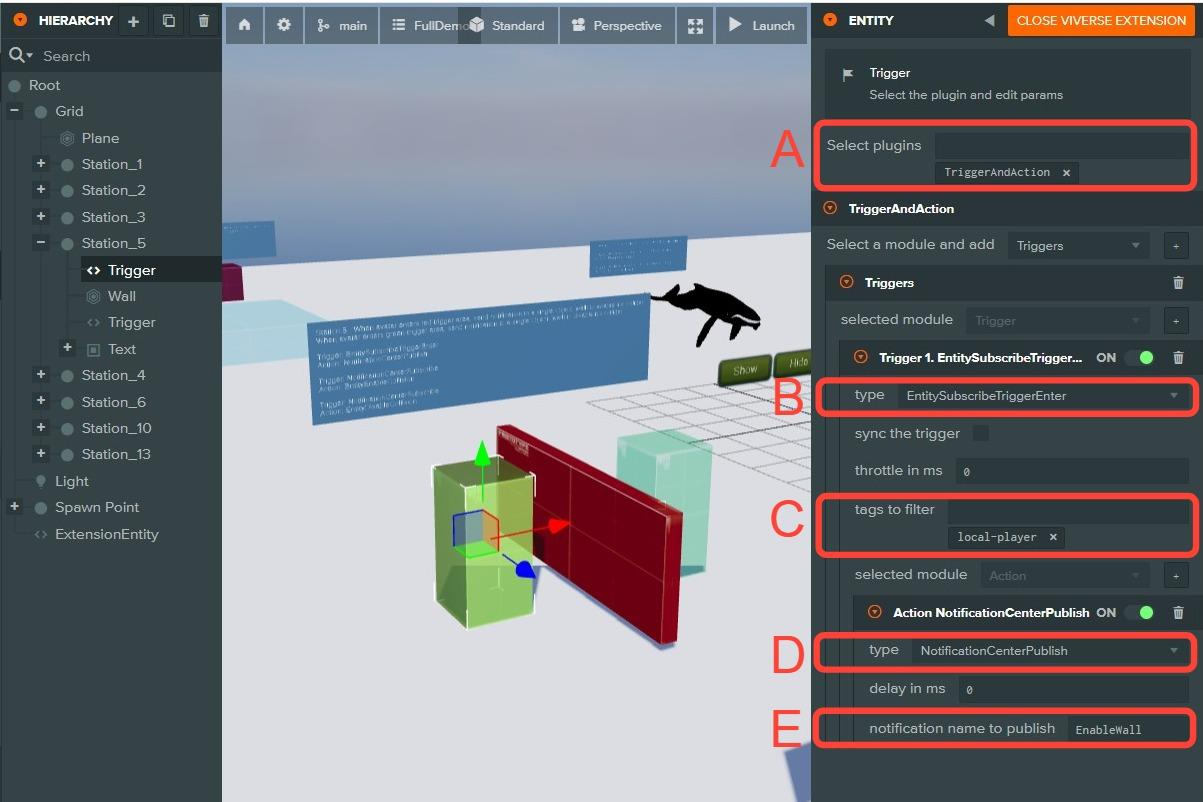Remove the TriggerAndAction plugin tag
The height and width of the screenshot is (802, 1203).
[x=1066, y=173]
